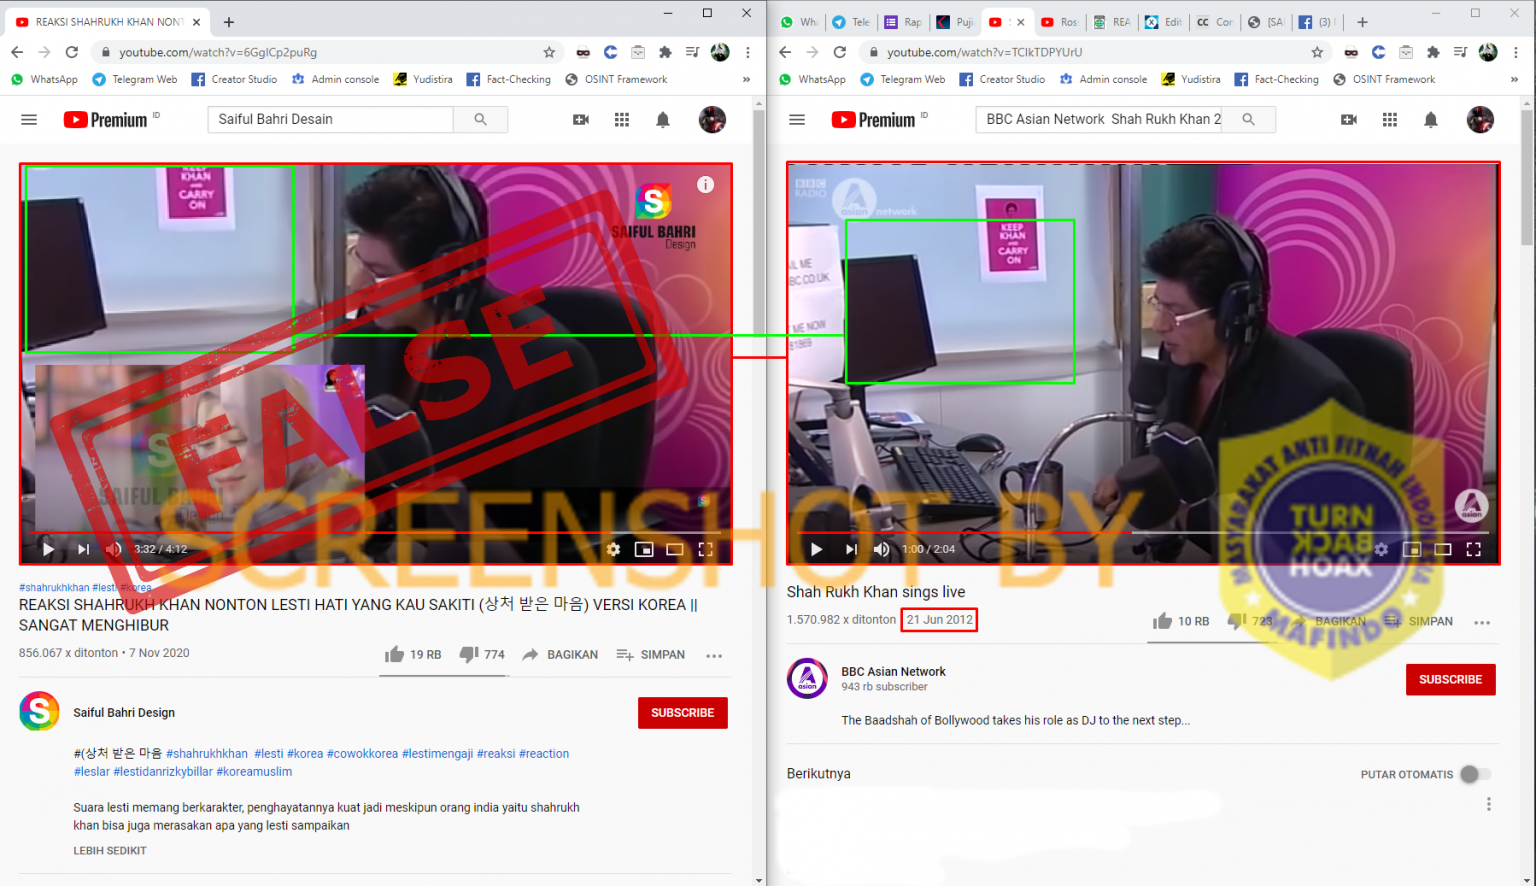1536x886 pixels.
Task: Open Chrome extensions puzzle icon in right window
Action: 1433,52
